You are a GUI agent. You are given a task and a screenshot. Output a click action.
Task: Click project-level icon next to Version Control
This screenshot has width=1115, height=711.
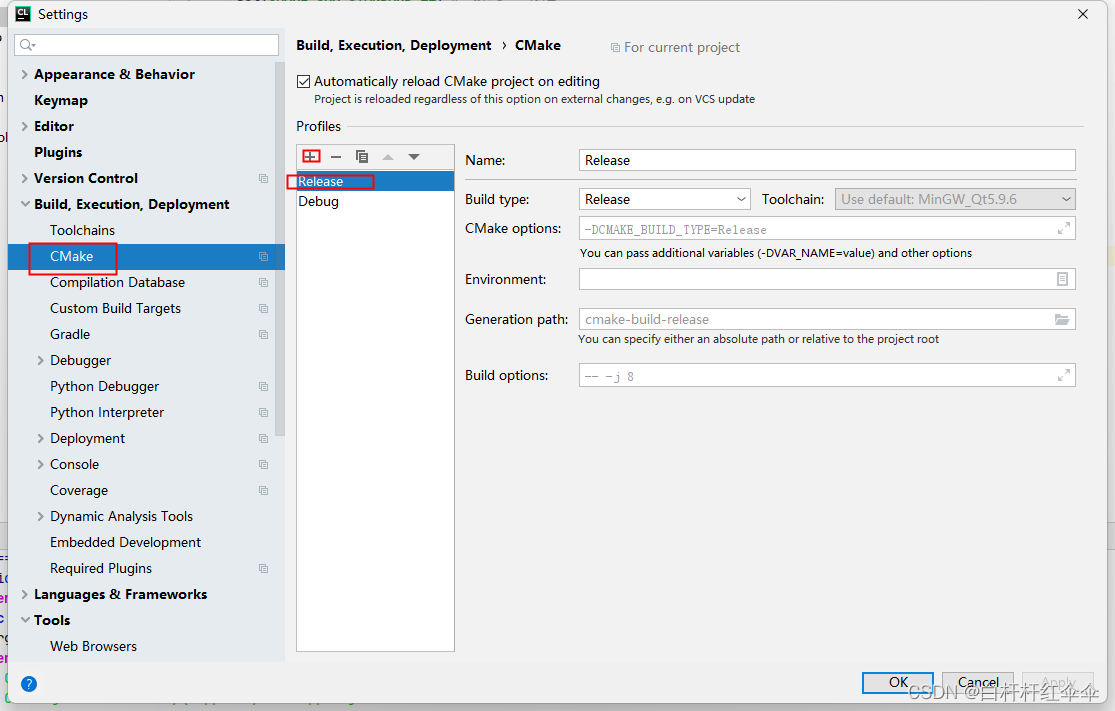coord(264,178)
